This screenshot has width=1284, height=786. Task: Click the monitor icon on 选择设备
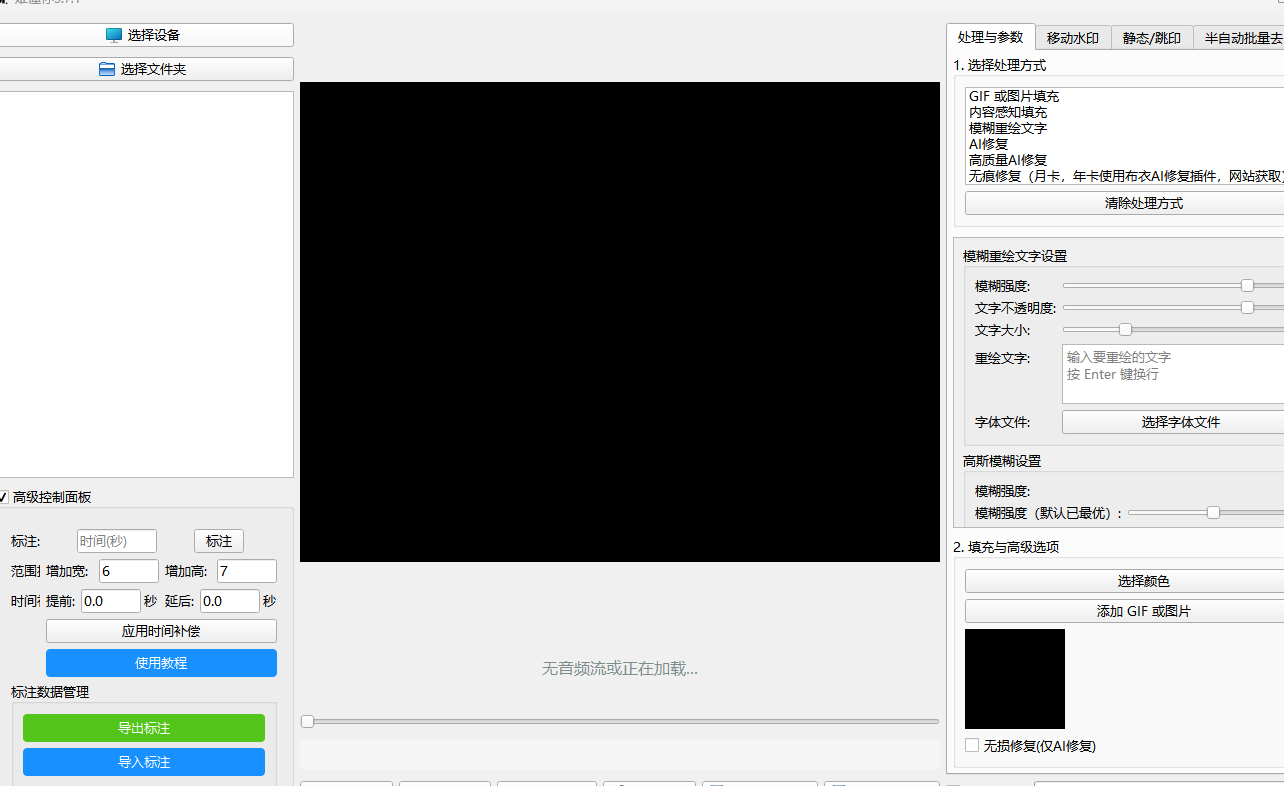[x=114, y=35]
